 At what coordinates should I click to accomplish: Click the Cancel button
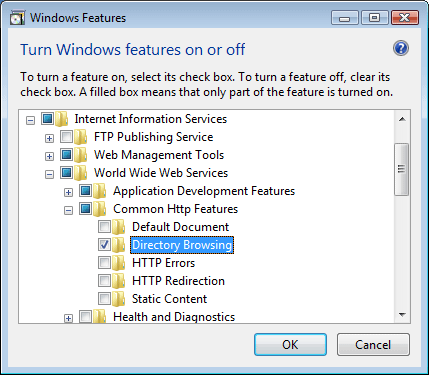tap(373, 345)
